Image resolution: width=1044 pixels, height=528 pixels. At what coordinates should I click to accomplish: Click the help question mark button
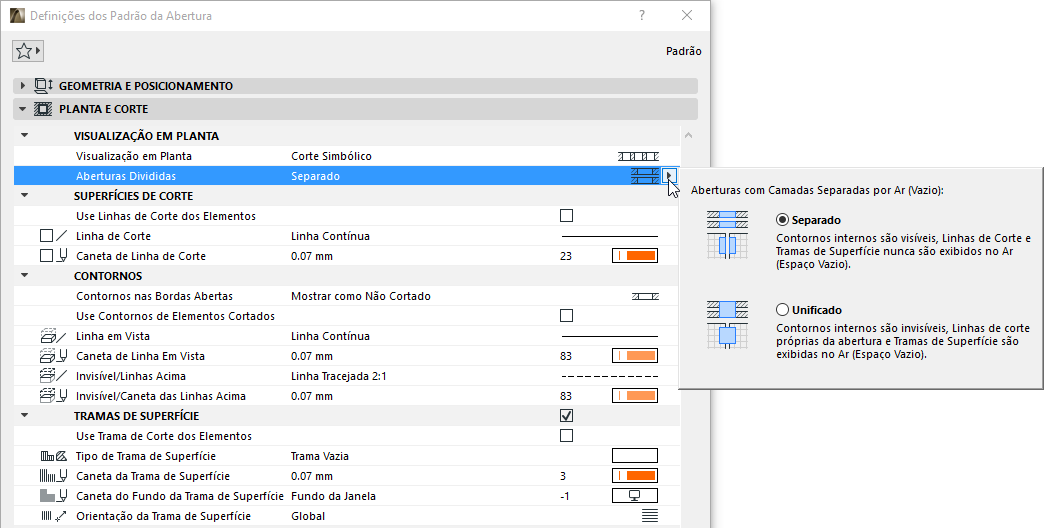642,16
